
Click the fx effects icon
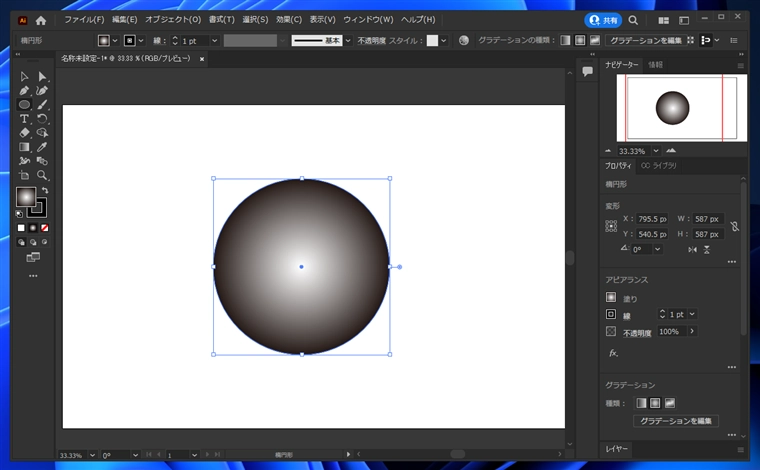click(x=613, y=353)
